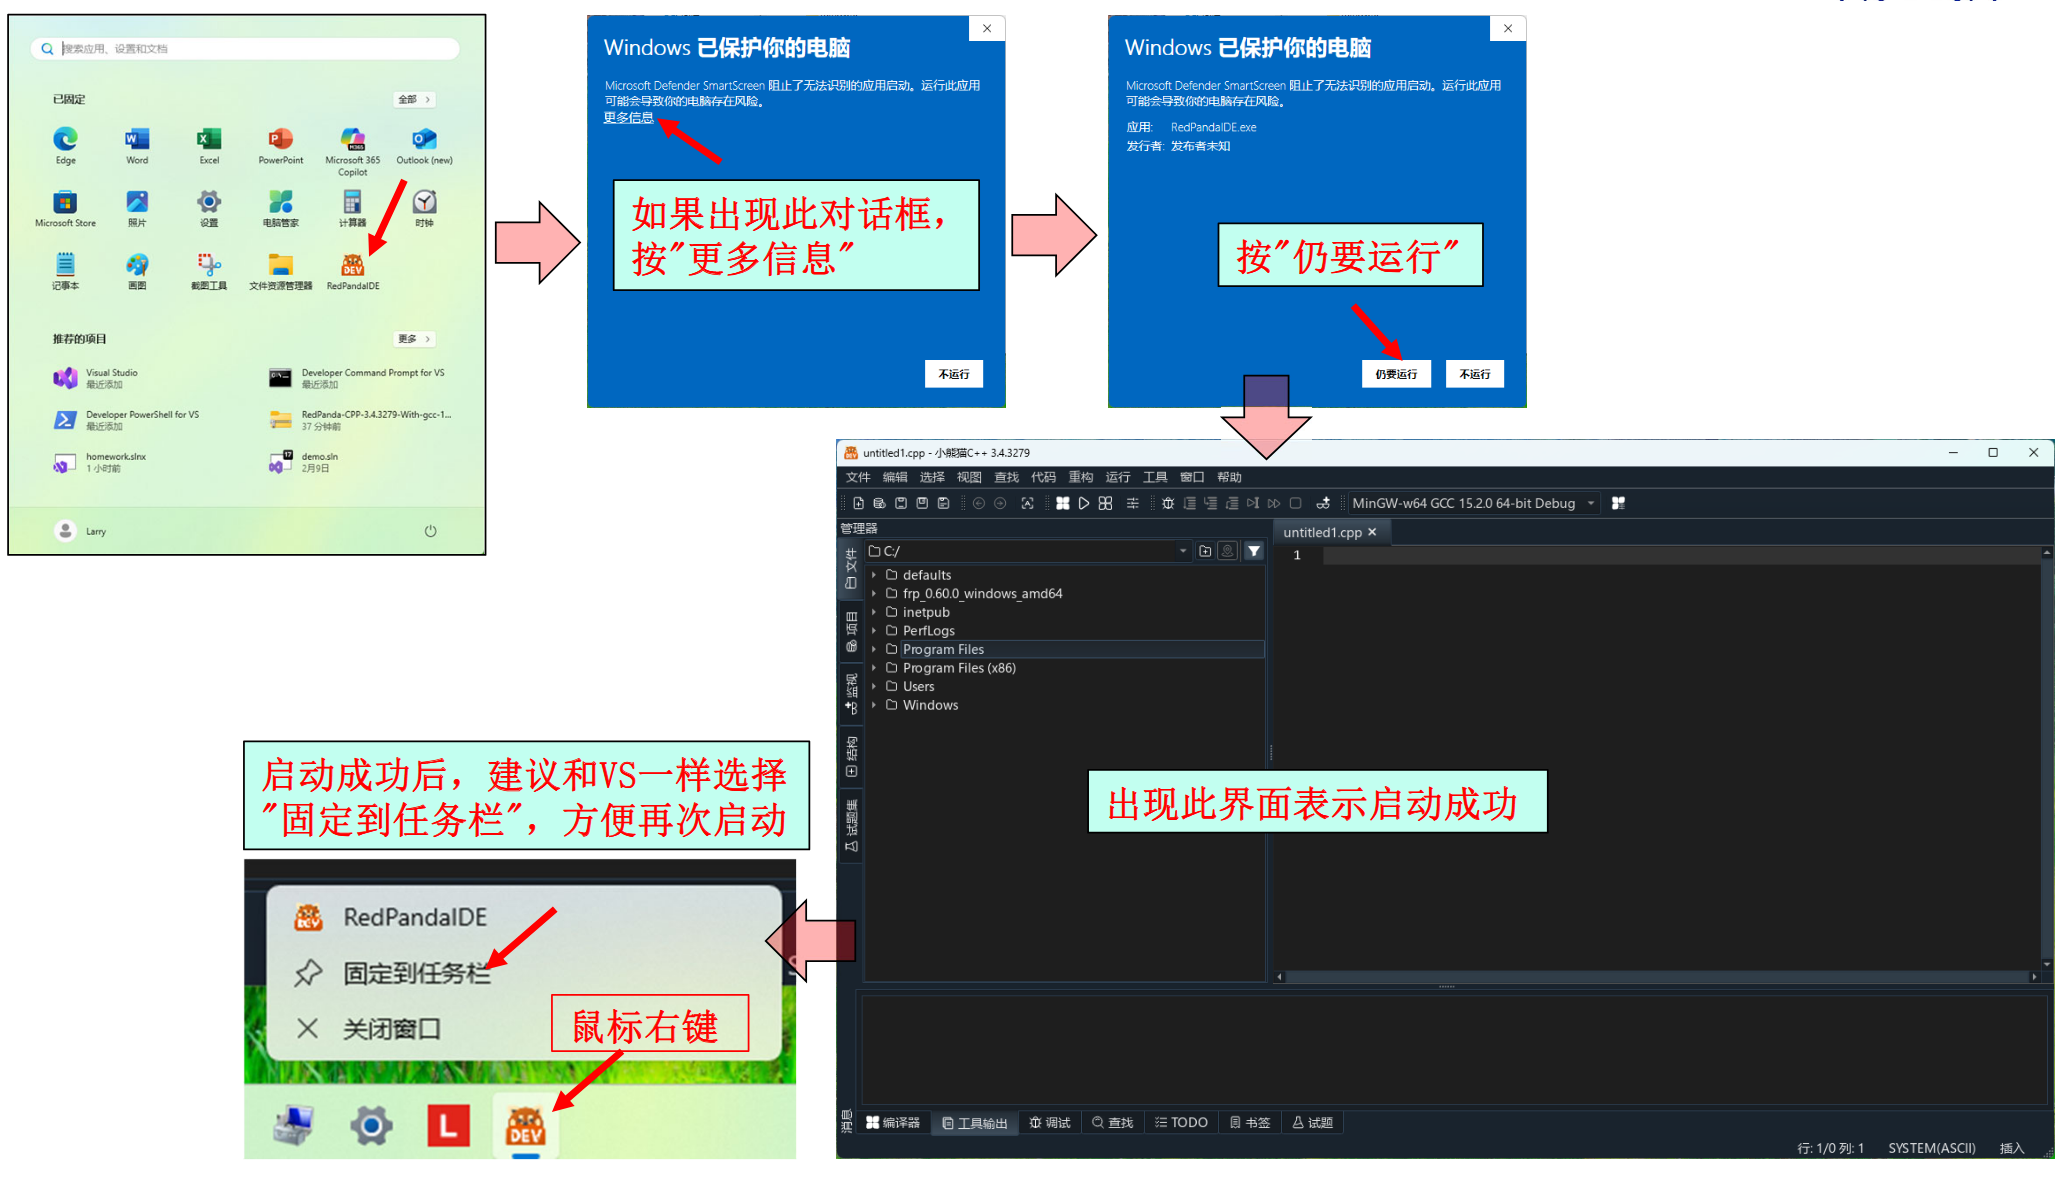Click the Run (play) toolbar icon

click(1083, 503)
